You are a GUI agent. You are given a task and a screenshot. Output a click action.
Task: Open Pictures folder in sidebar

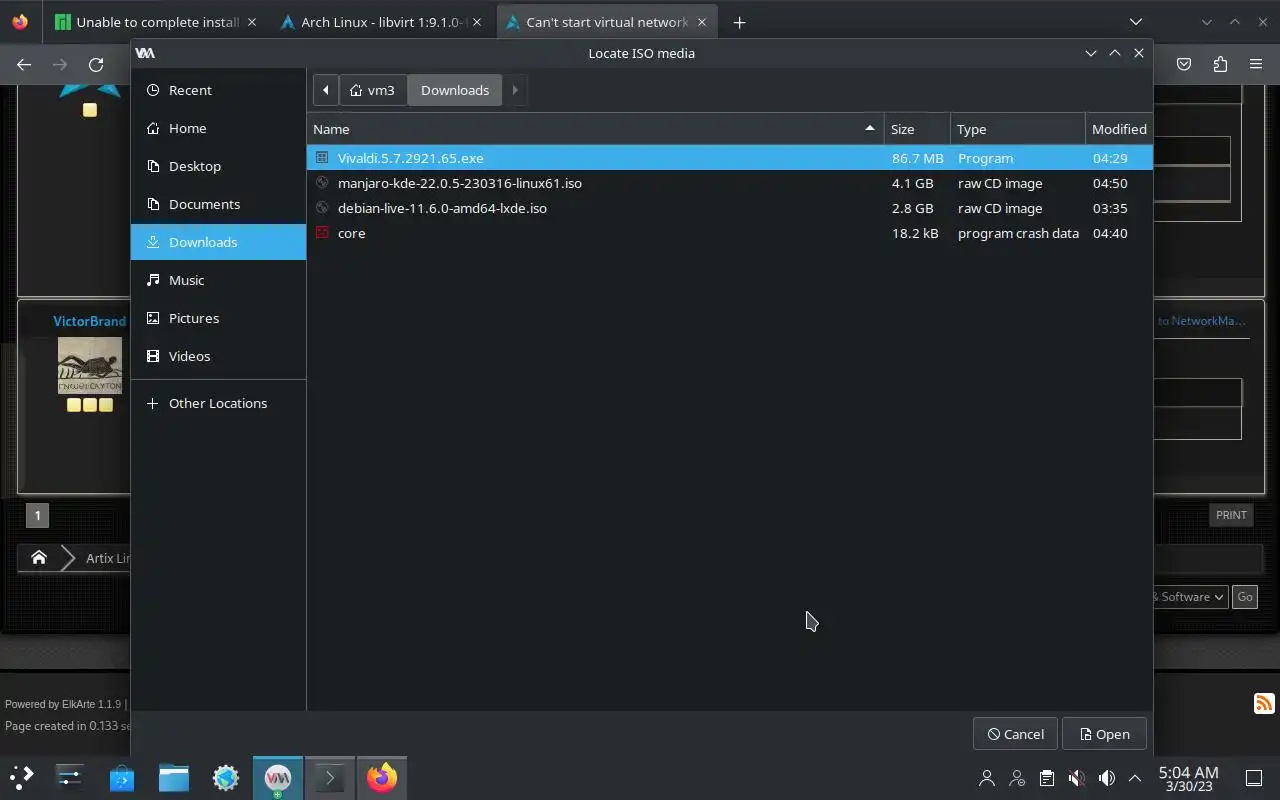218,318
